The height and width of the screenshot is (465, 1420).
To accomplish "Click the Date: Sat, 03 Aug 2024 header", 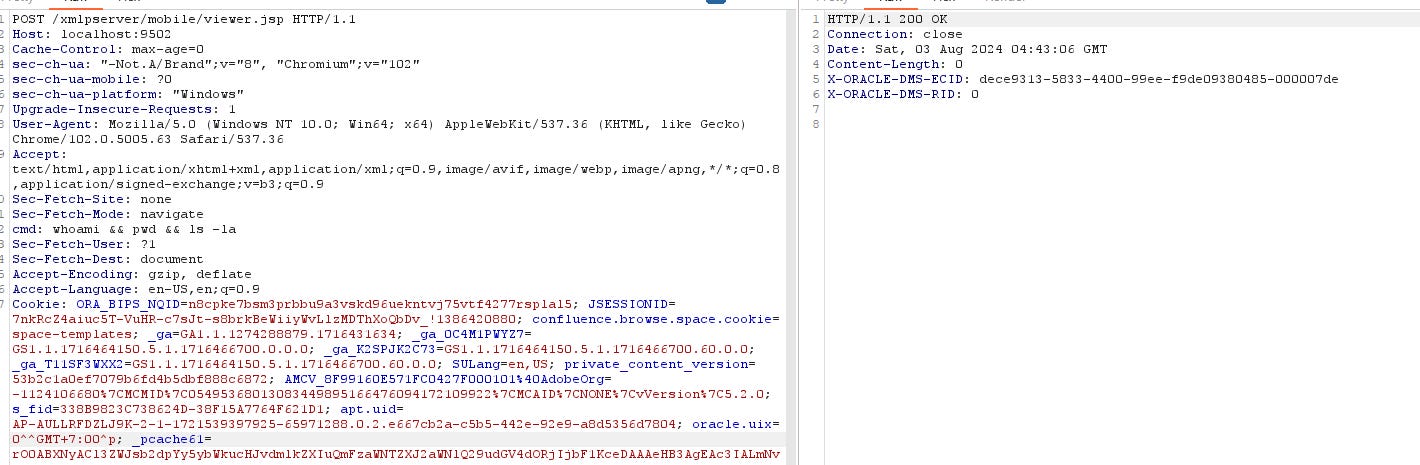I will tap(967, 49).
